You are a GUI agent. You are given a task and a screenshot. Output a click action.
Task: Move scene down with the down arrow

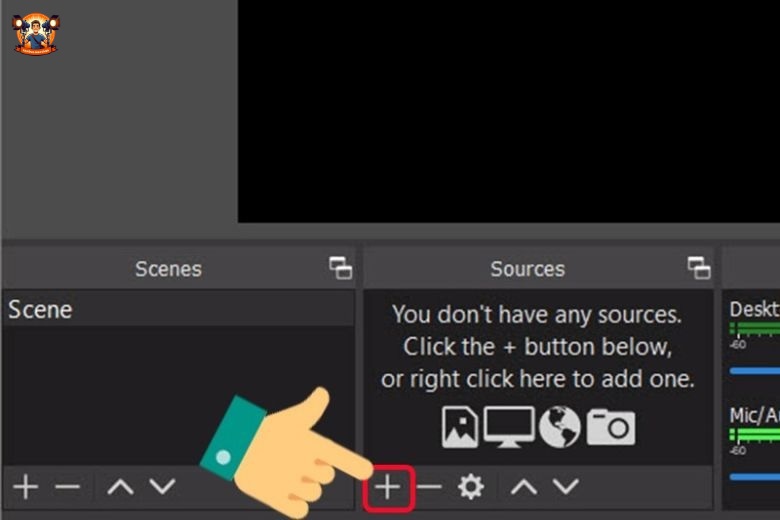[163, 486]
